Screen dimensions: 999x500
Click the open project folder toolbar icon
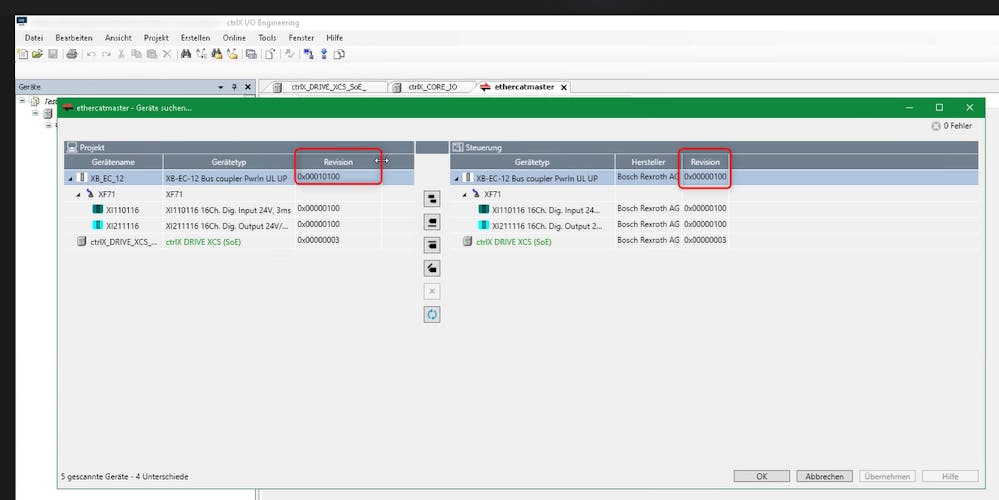[38, 54]
